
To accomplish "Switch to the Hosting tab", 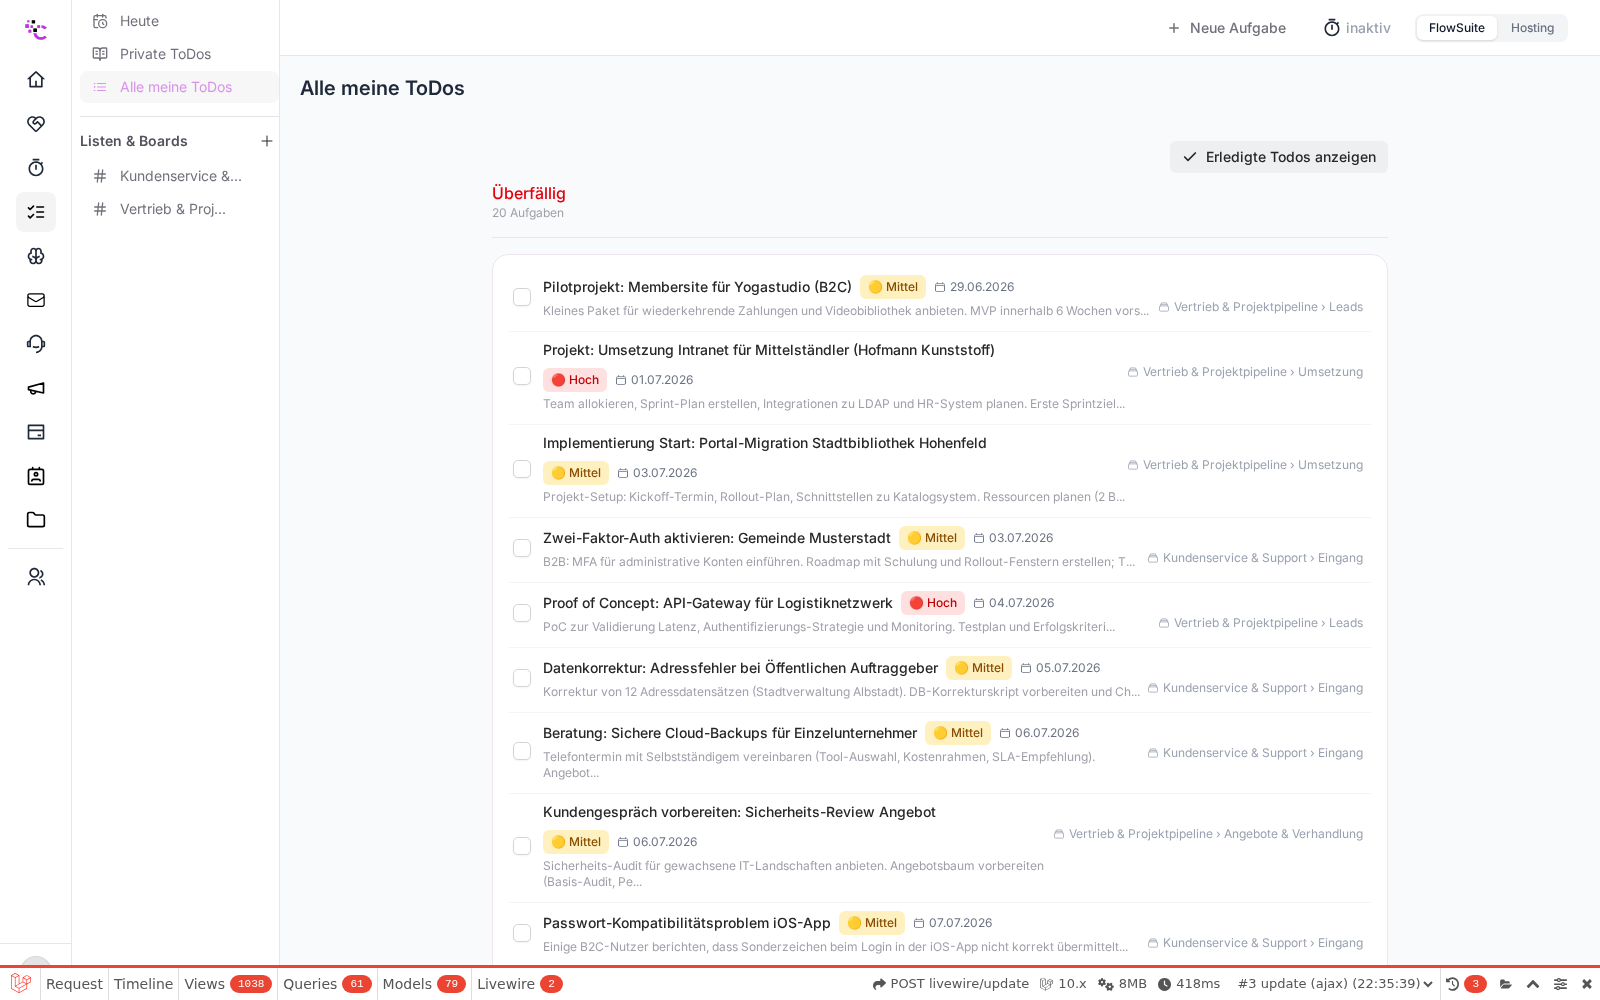I will [1532, 28].
